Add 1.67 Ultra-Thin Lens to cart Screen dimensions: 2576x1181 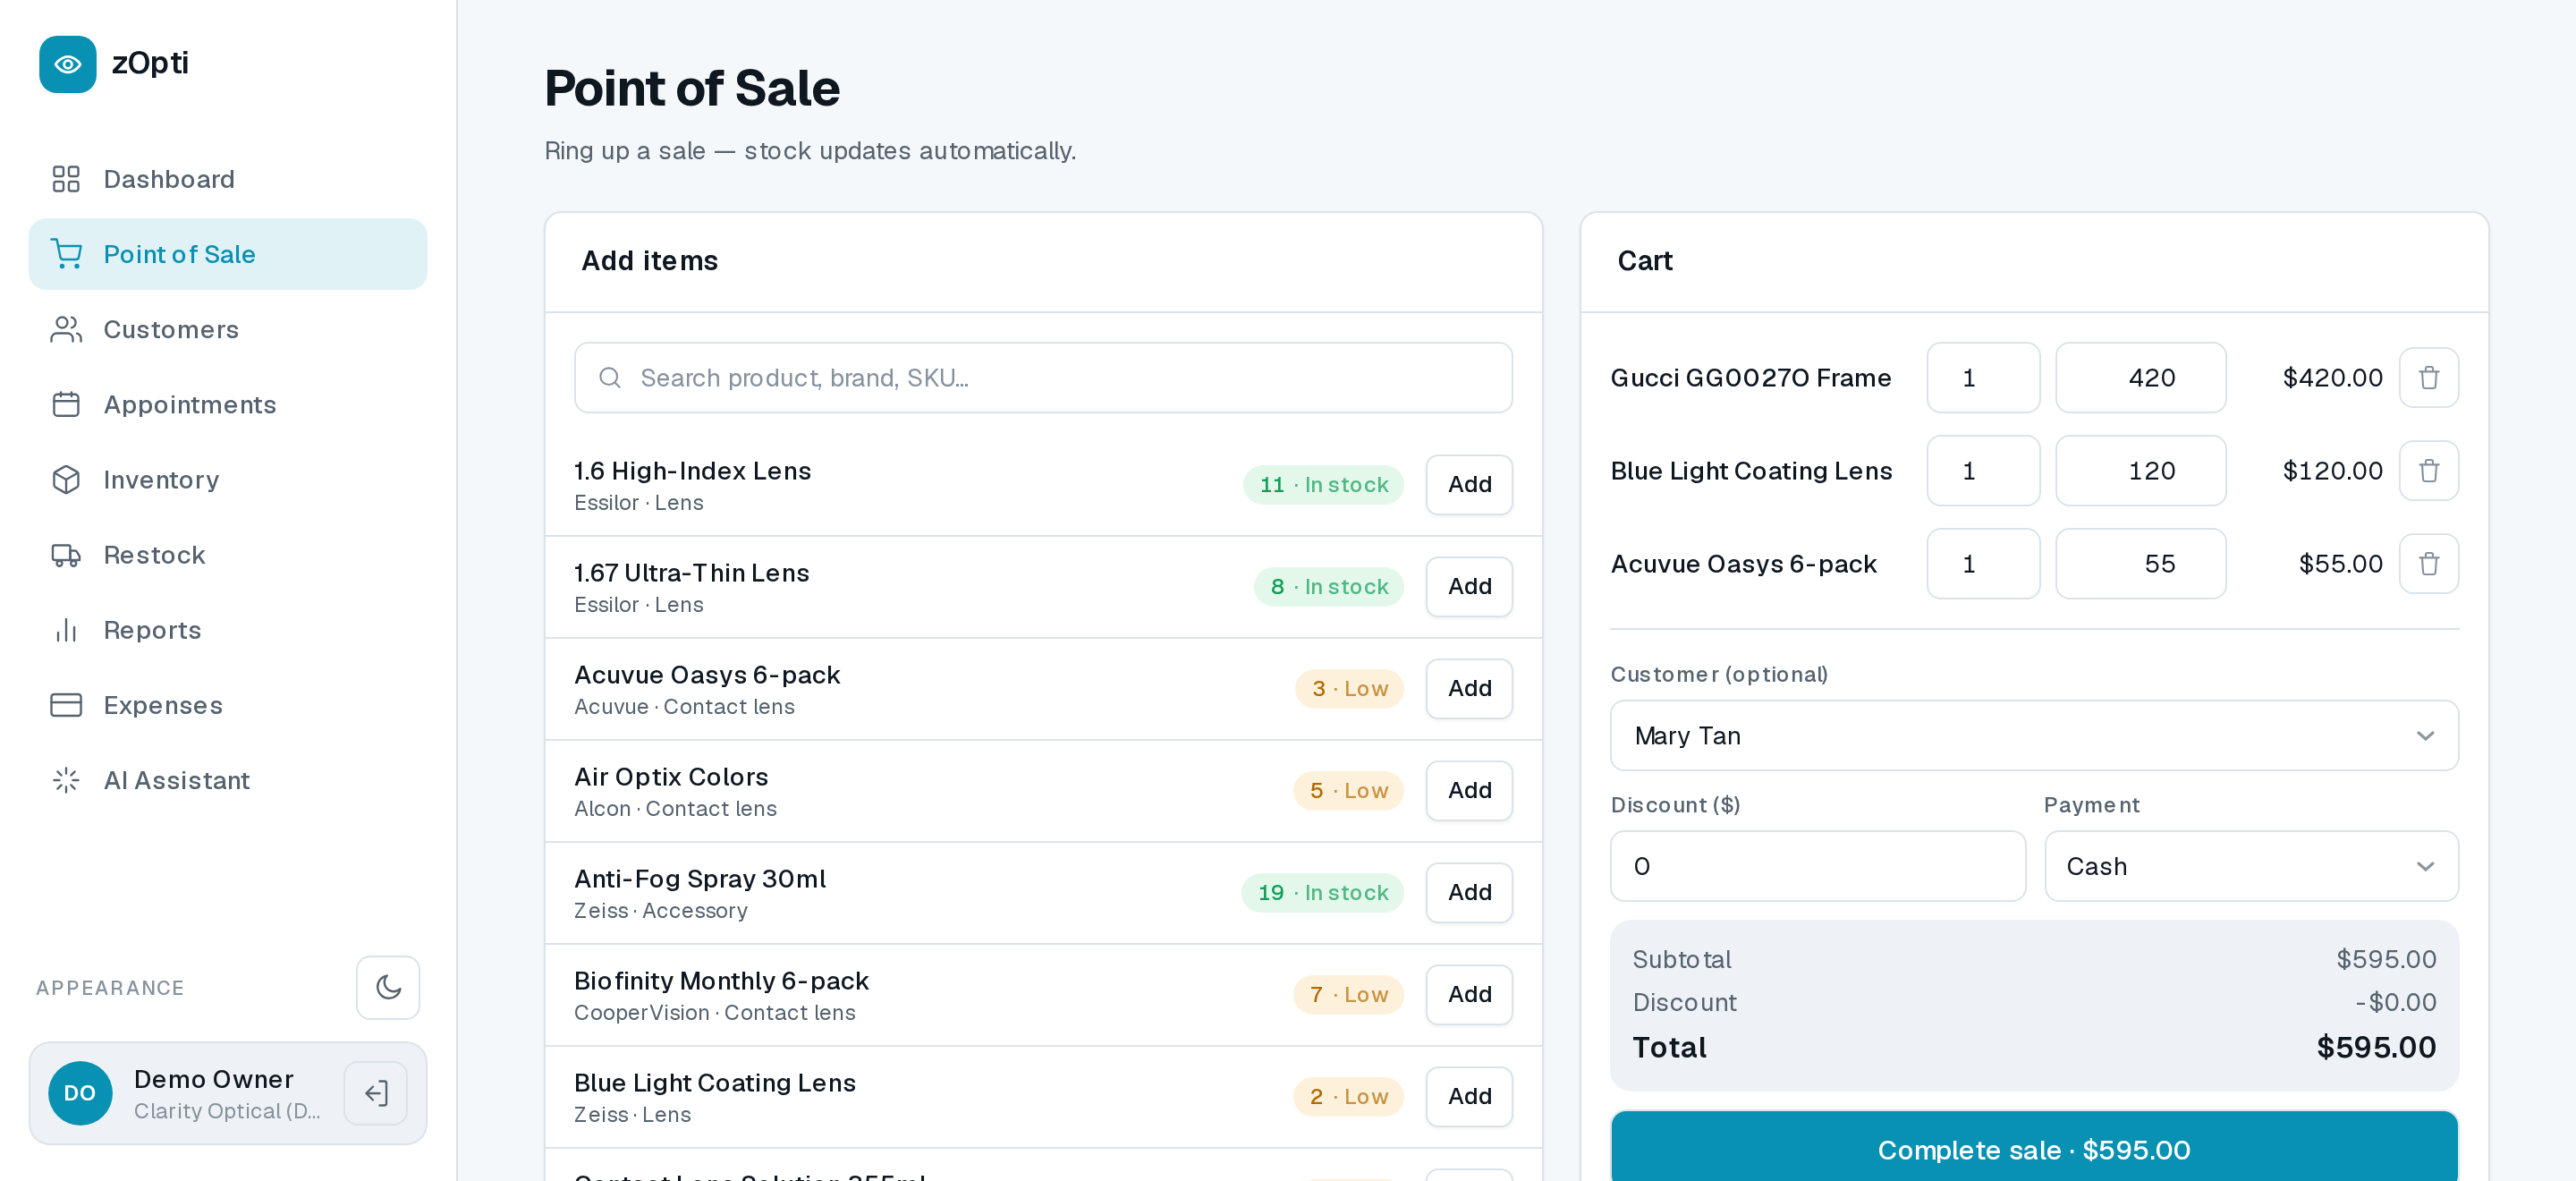[x=1469, y=586]
